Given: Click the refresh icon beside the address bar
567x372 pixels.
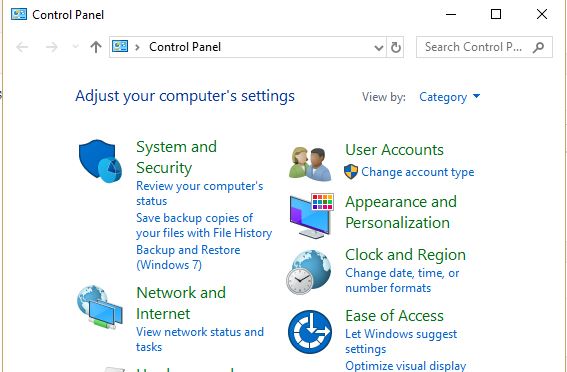Looking at the screenshot, I should pyautogui.click(x=396, y=47).
